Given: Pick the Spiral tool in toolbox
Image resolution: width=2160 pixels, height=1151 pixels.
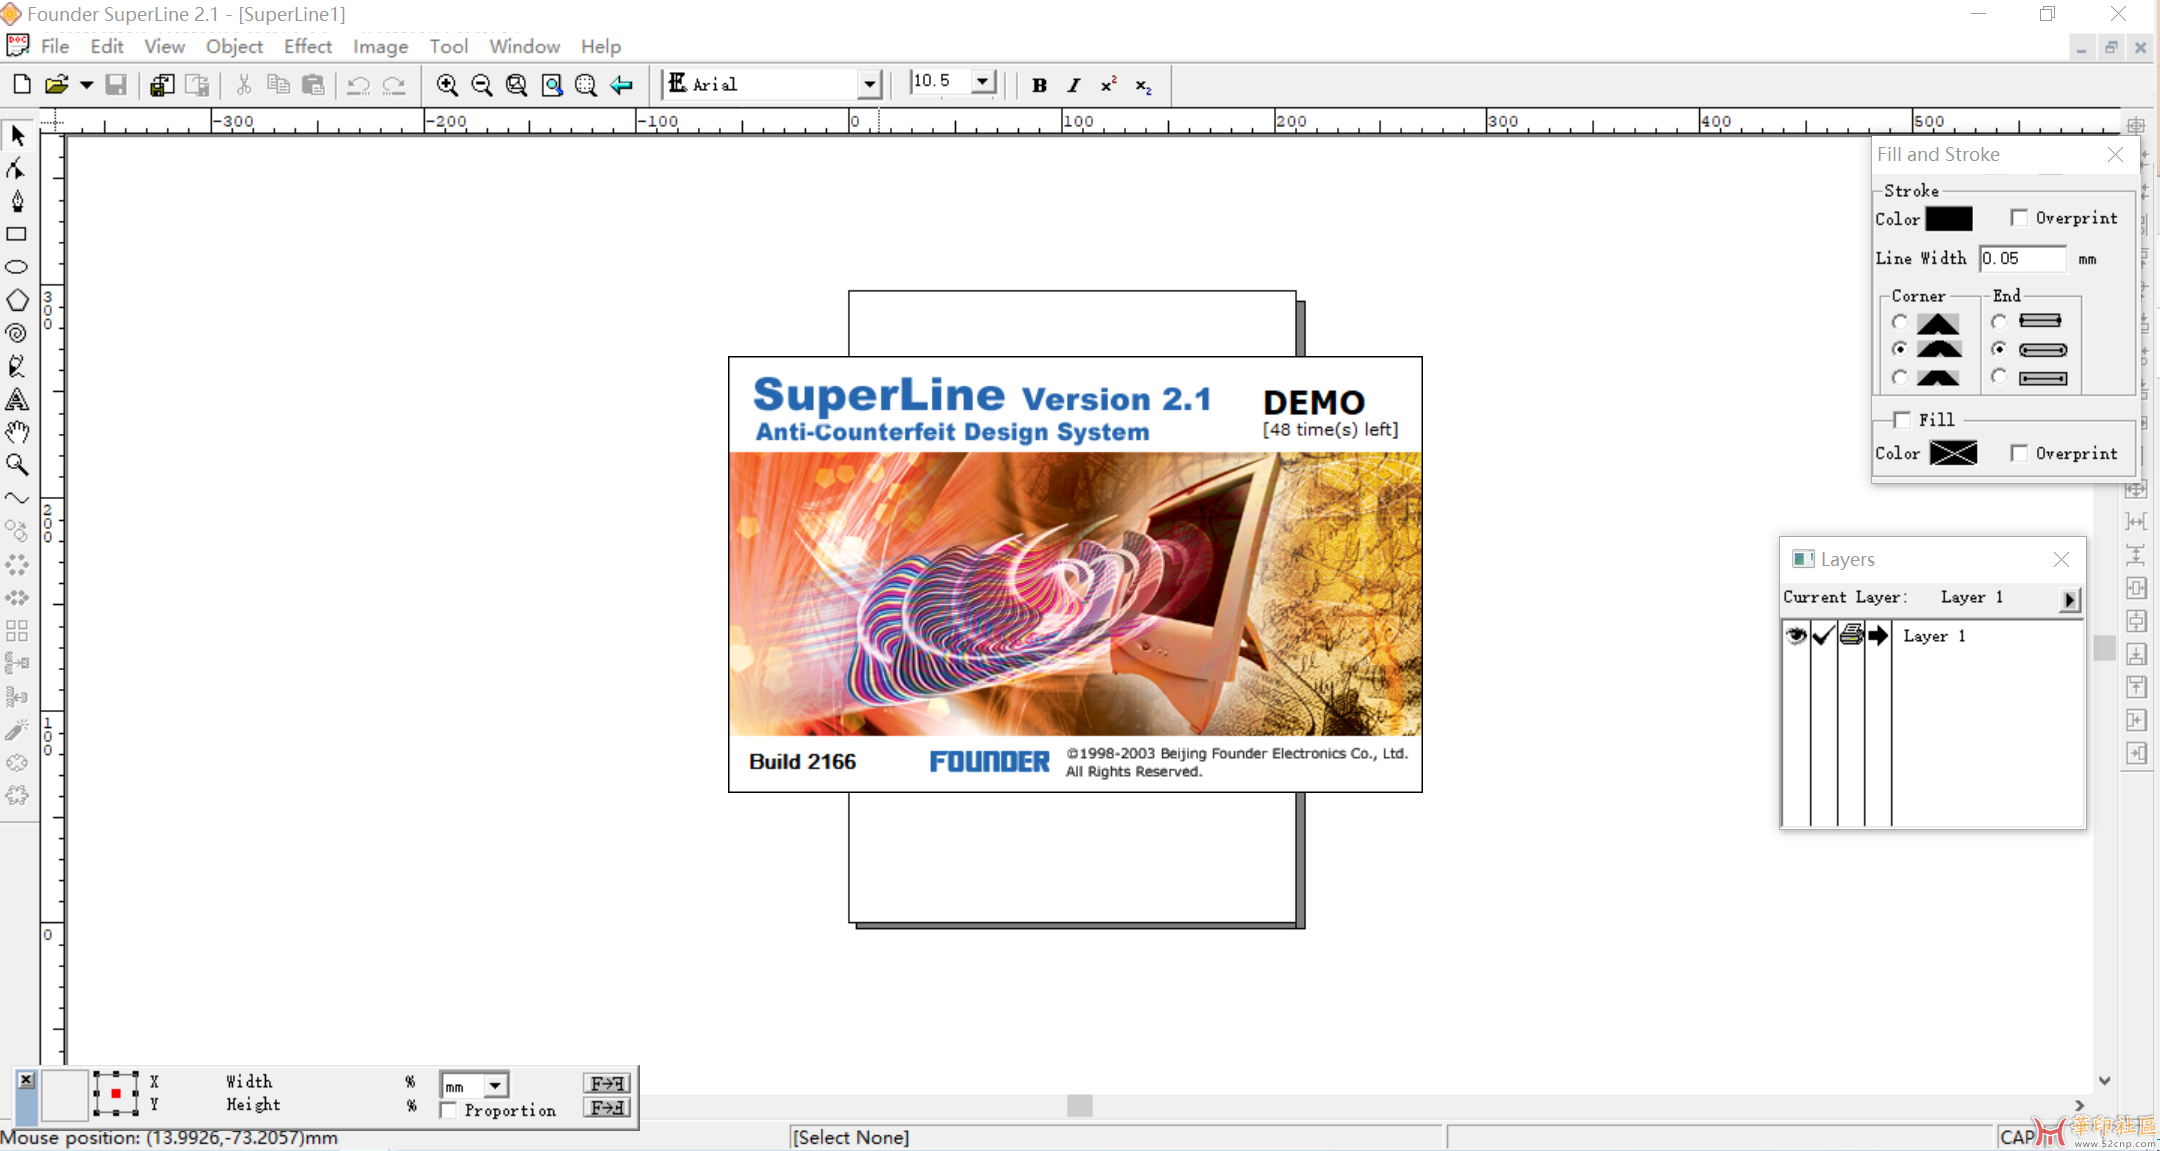Looking at the screenshot, I should point(17,333).
